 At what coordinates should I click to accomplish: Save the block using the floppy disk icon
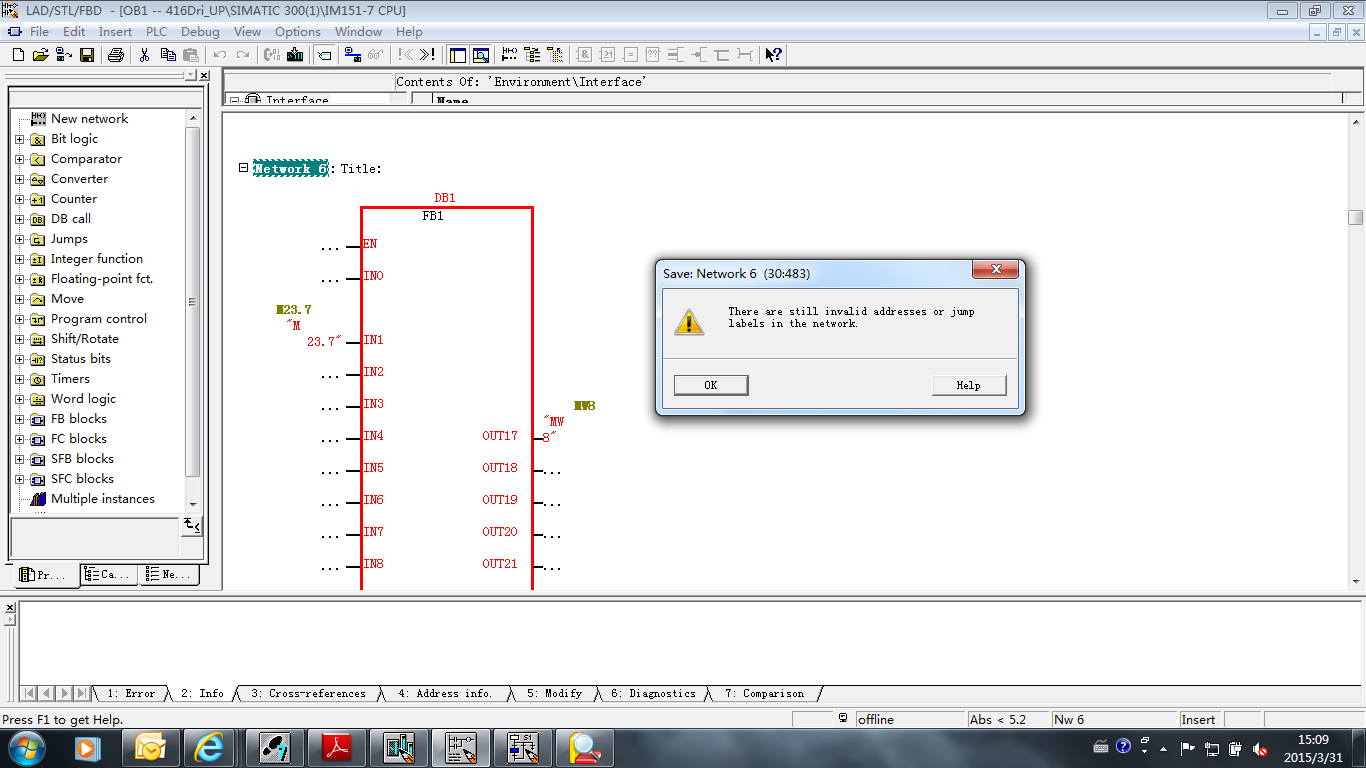tap(87, 55)
